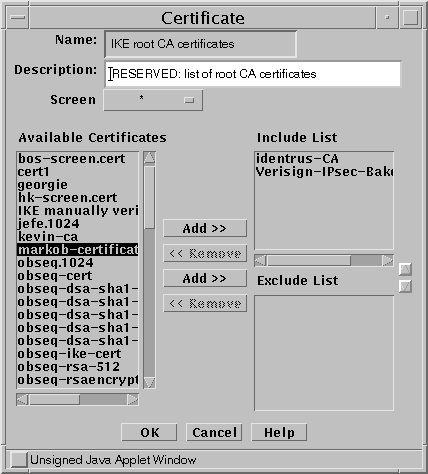Click horizontal scrollbar thumb under Include List

point(309,260)
